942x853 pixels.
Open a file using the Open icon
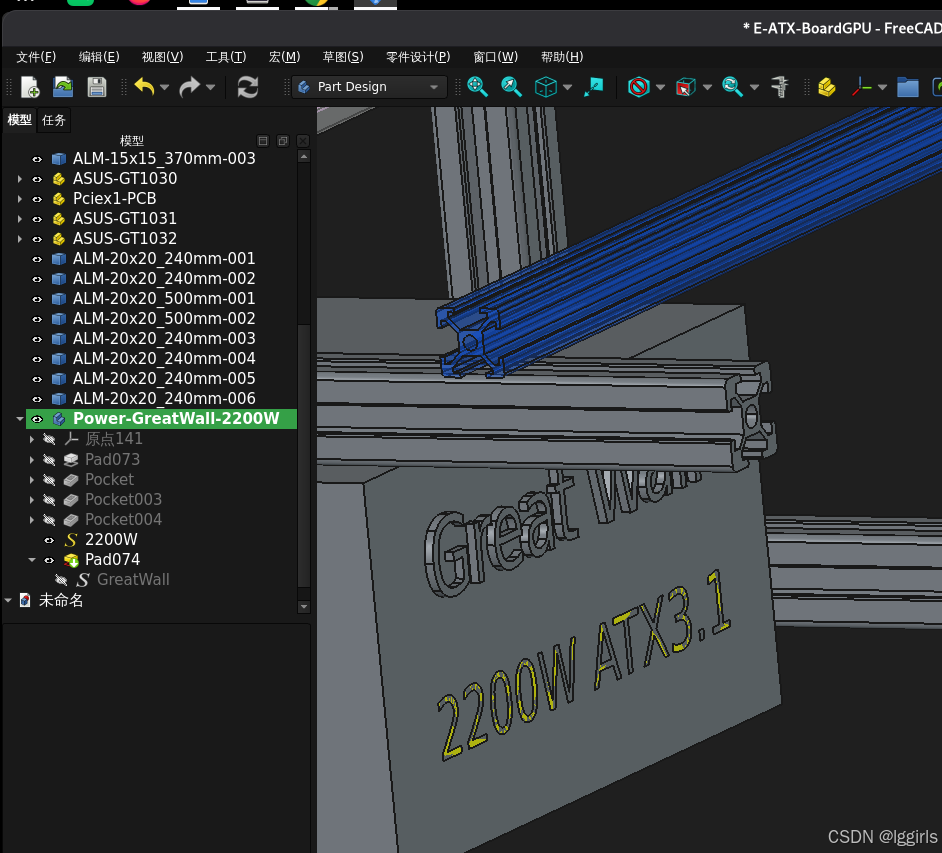[62, 87]
